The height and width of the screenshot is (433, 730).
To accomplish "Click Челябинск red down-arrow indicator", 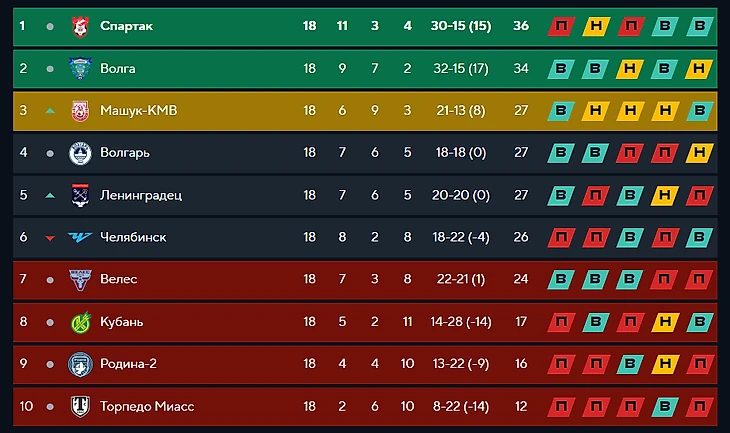I will click(x=50, y=238).
